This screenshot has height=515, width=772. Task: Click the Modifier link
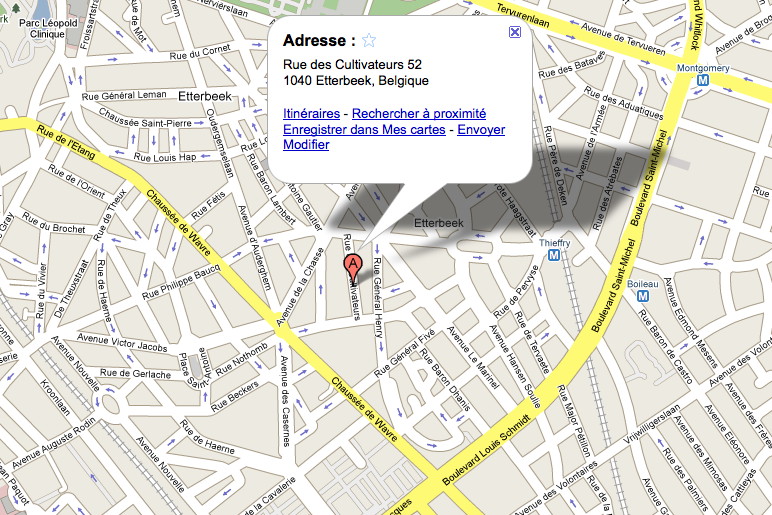[306, 145]
